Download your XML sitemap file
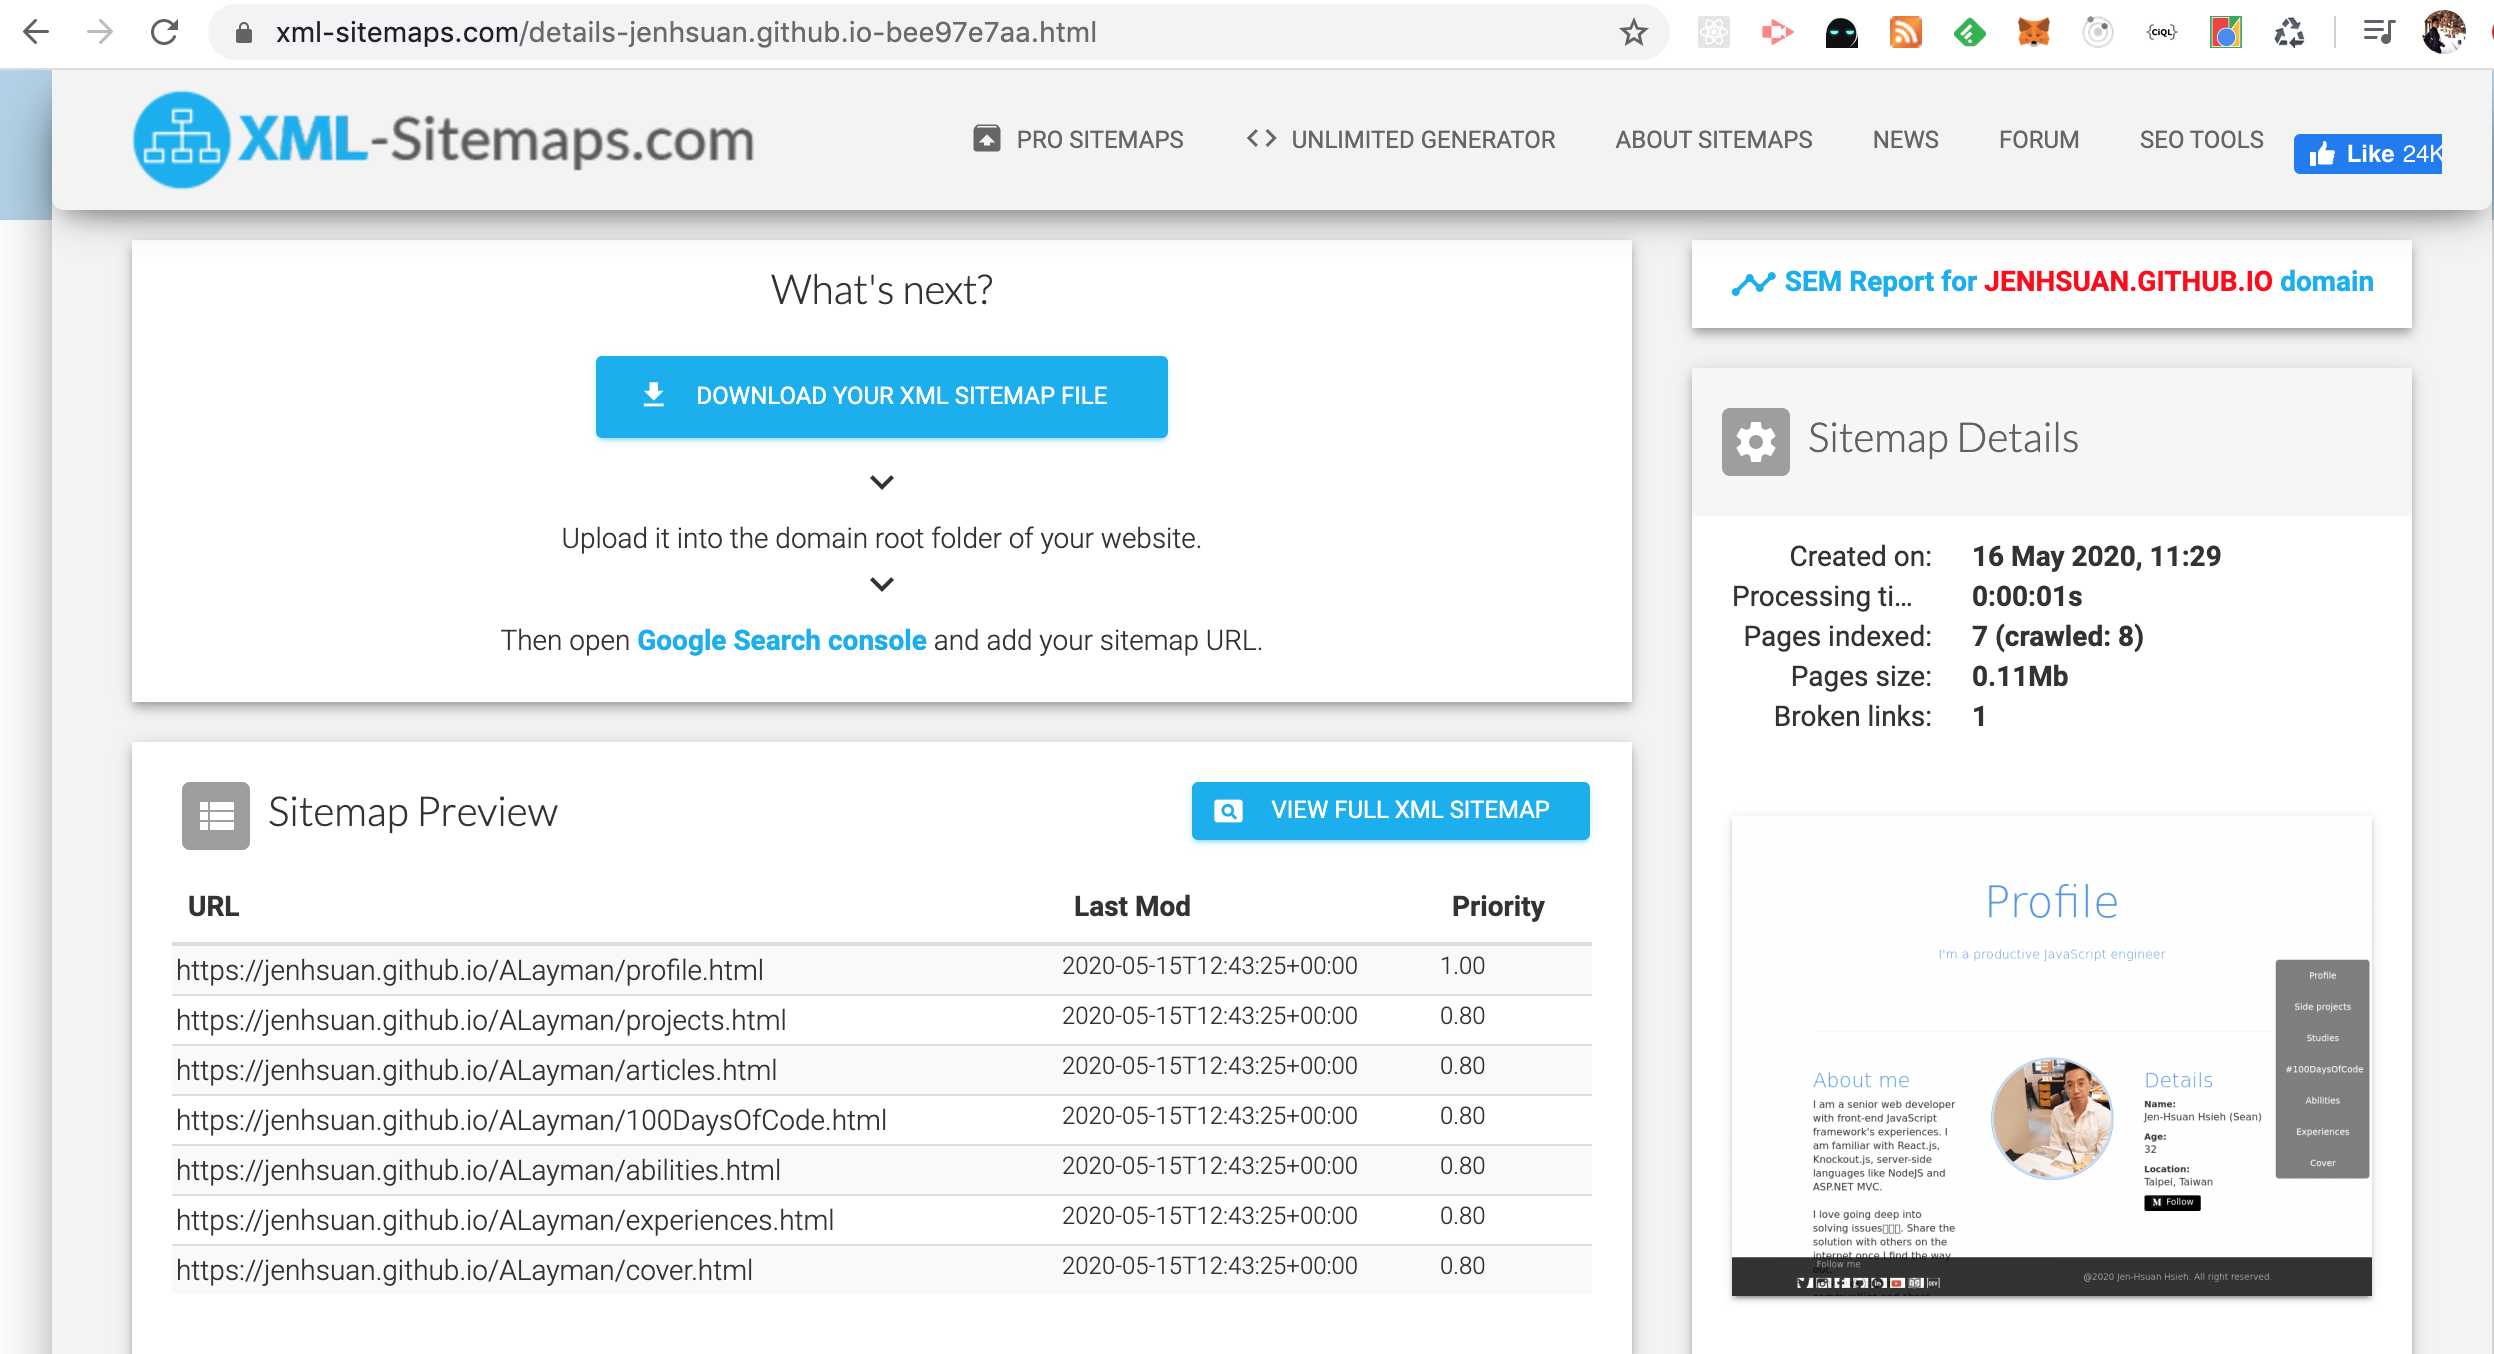Image resolution: width=2494 pixels, height=1354 pixels. coord(881,396)
